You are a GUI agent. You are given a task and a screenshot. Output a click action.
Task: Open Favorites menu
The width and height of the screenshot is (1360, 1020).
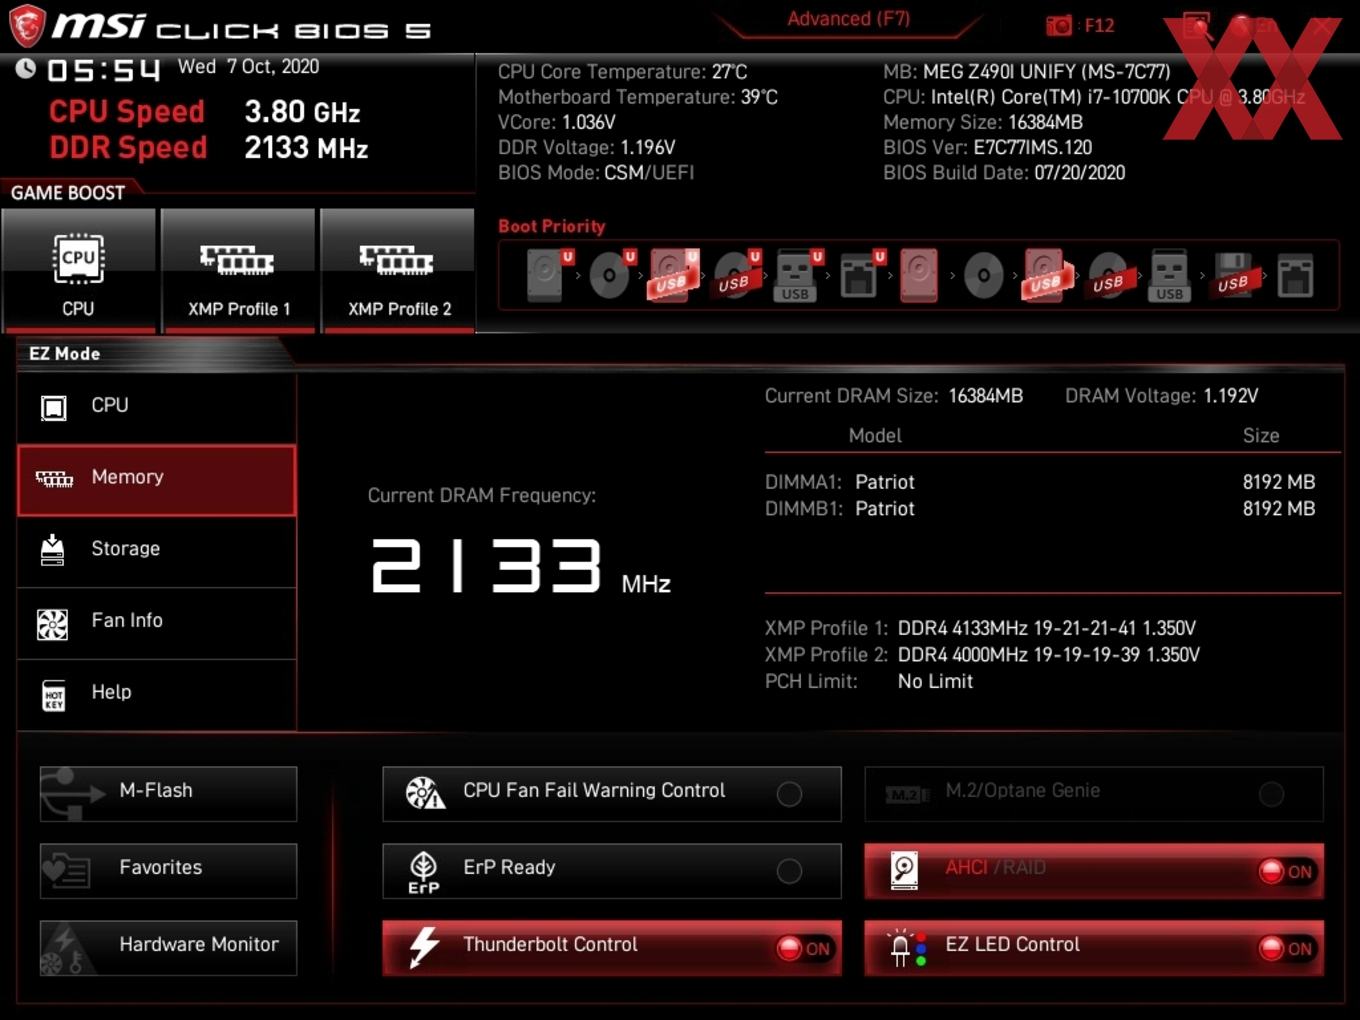(168, 871)
